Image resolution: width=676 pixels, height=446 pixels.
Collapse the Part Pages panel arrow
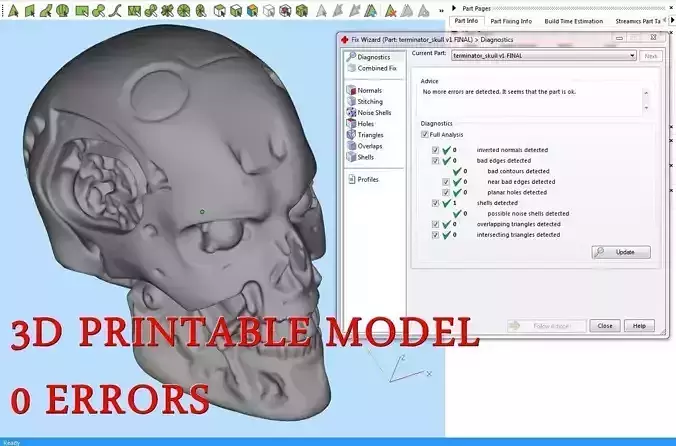point(454,8)
